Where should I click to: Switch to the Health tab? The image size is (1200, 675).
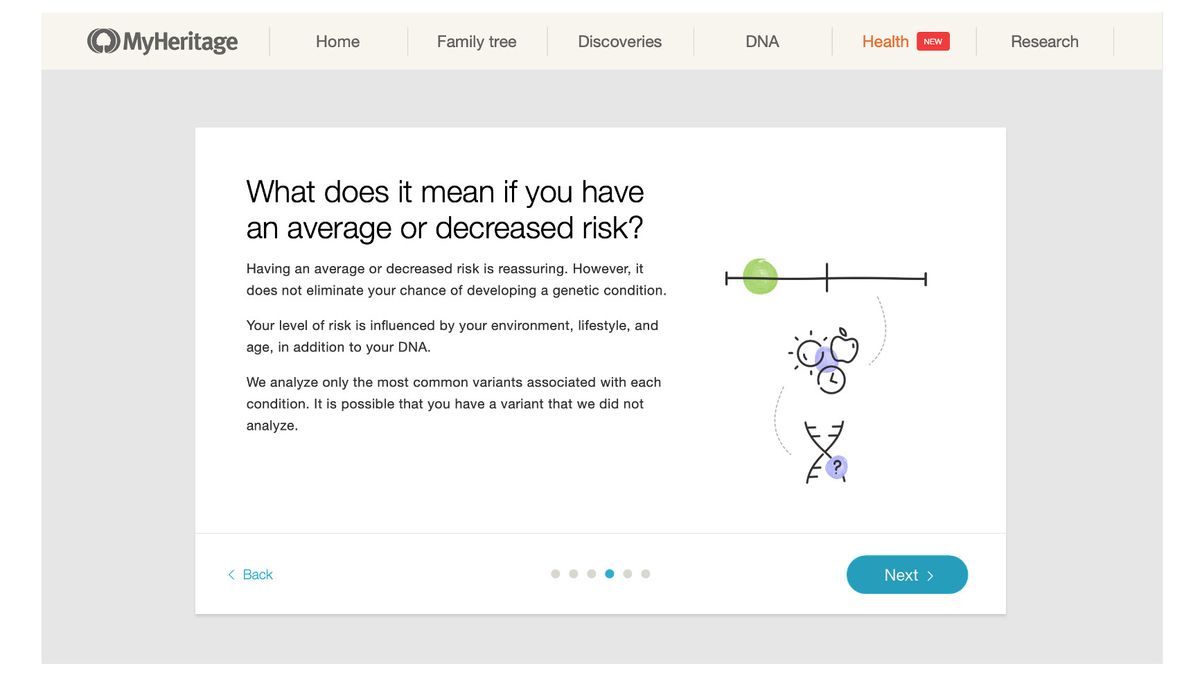pyautogui.click(x=885, y=41)
